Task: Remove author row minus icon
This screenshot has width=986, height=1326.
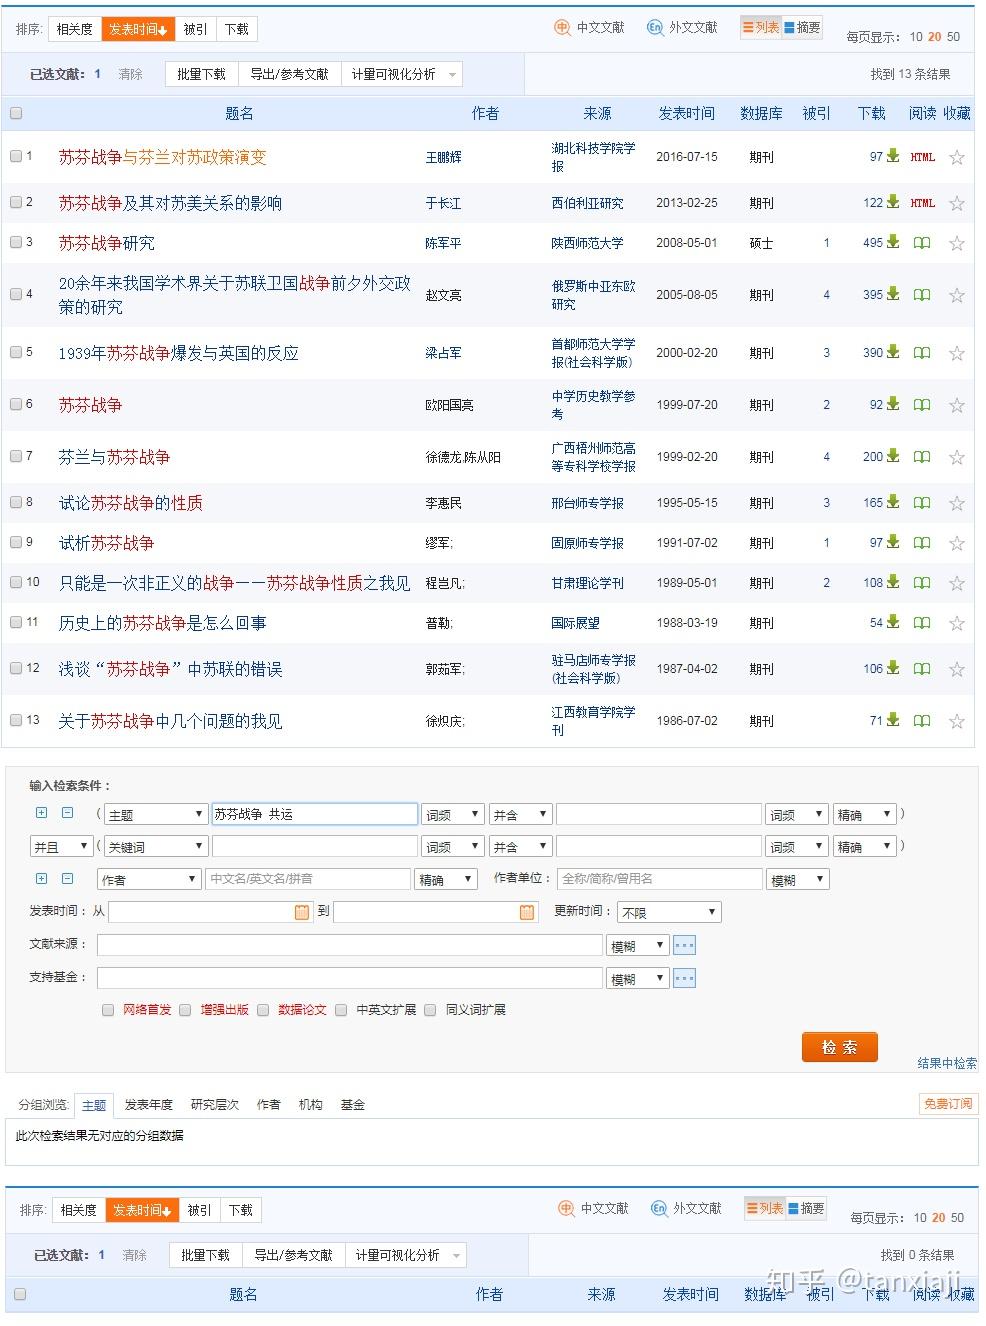Action: point(67,878)
